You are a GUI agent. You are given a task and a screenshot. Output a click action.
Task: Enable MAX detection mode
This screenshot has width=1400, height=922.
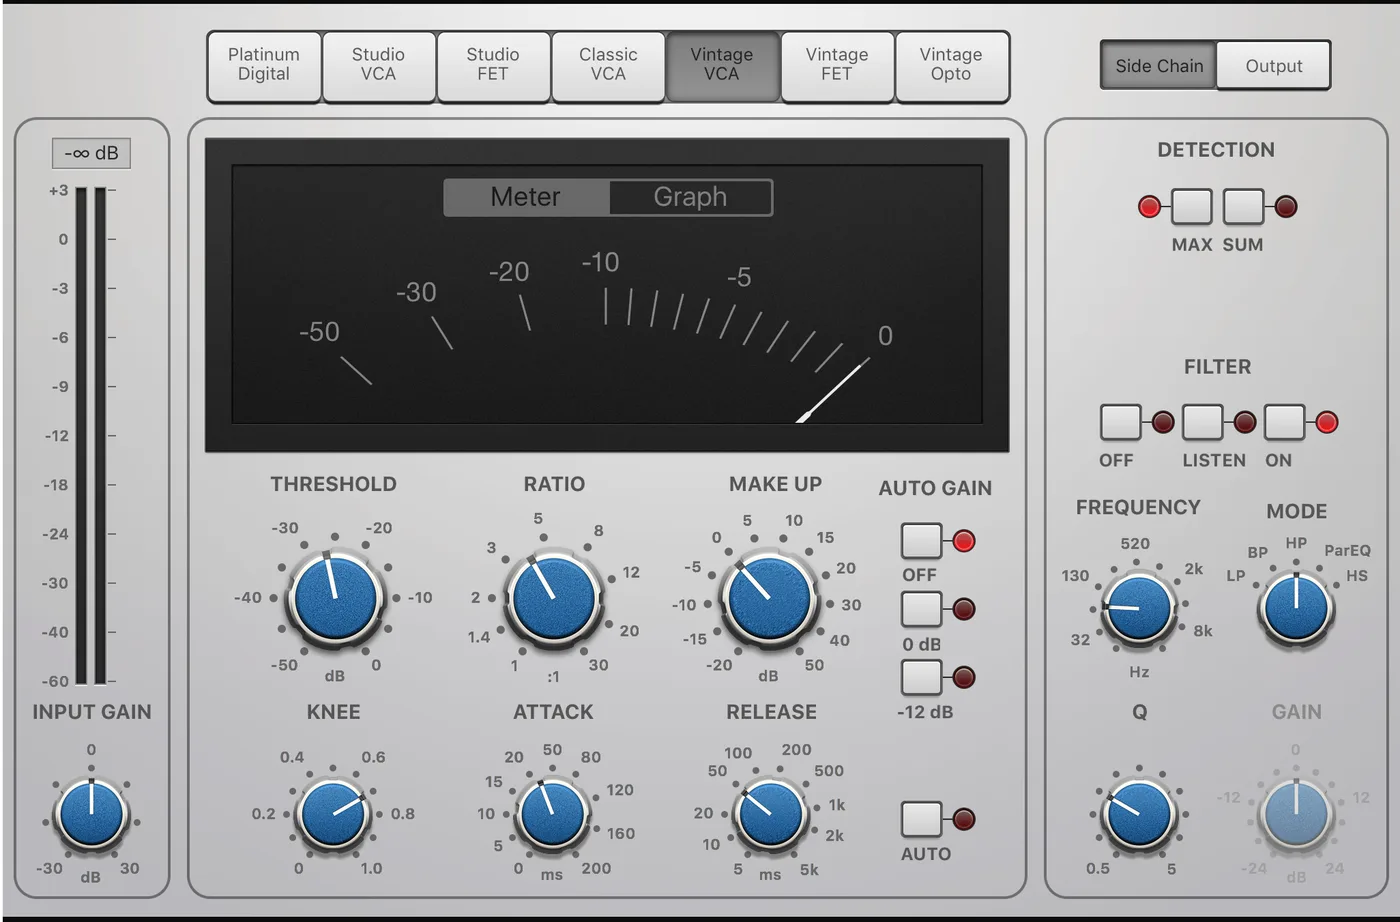pos(1191,207)
